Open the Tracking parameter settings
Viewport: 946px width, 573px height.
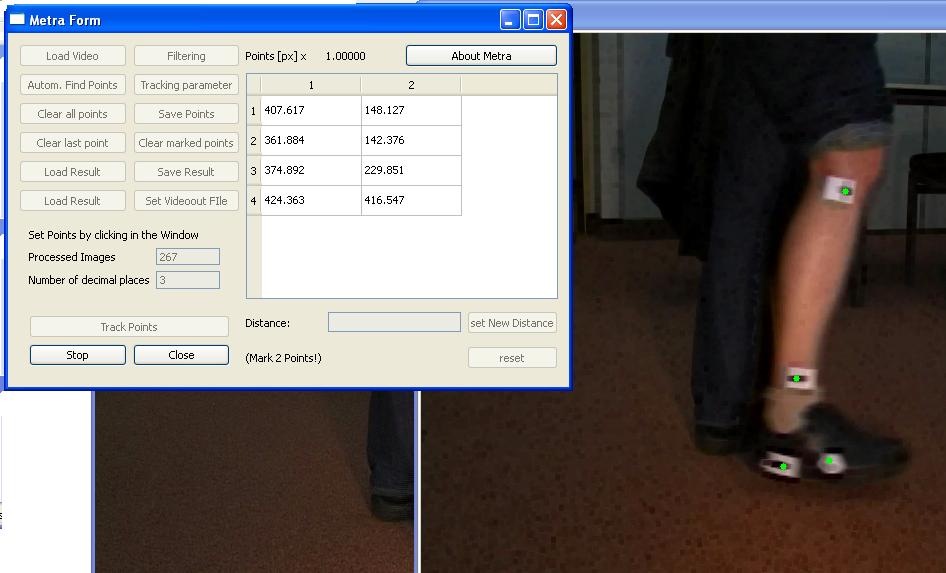186,85
